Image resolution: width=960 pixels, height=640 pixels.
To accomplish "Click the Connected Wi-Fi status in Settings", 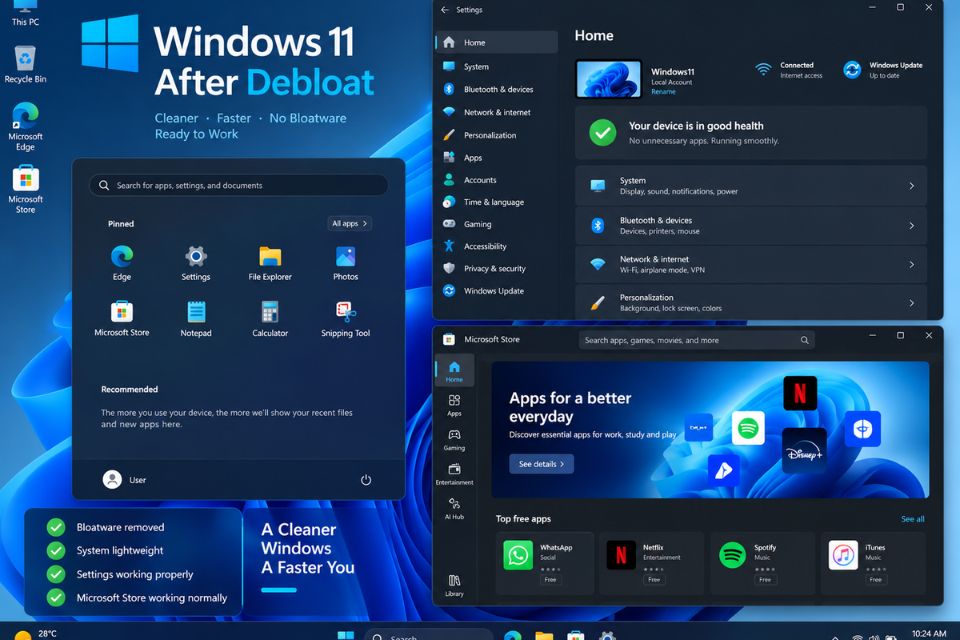I will click(789, 70).
